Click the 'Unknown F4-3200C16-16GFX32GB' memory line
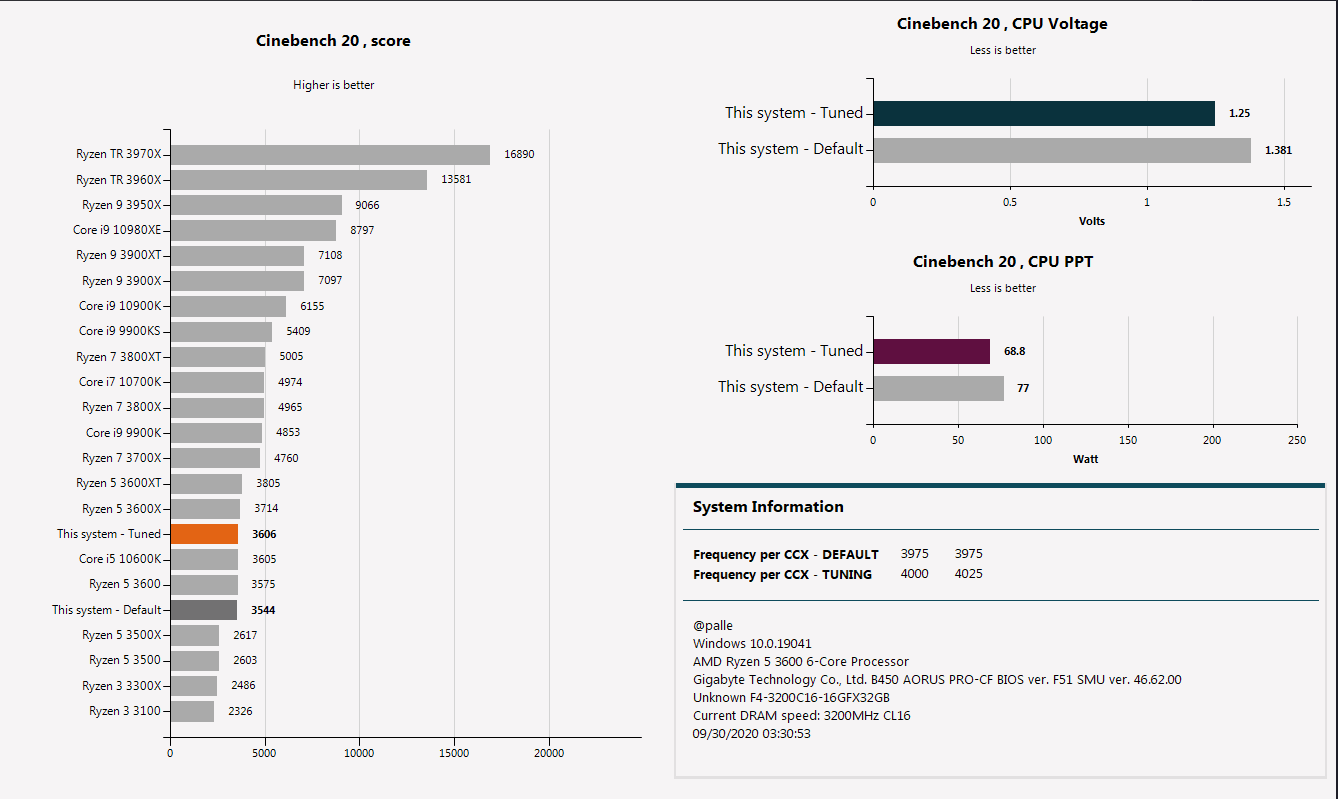 (792, 698)
